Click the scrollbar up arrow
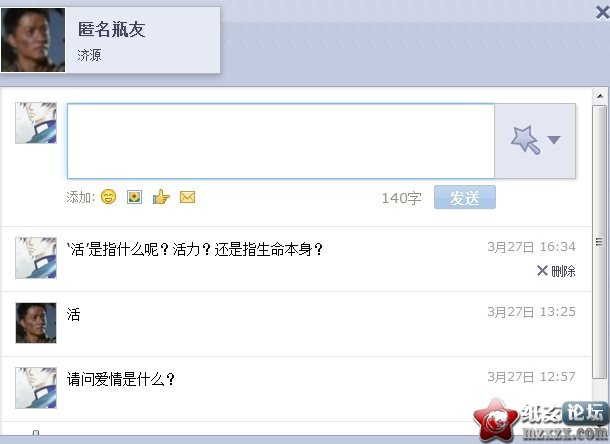The height and width of the screenshot is (444, 610). coord(600,96)
